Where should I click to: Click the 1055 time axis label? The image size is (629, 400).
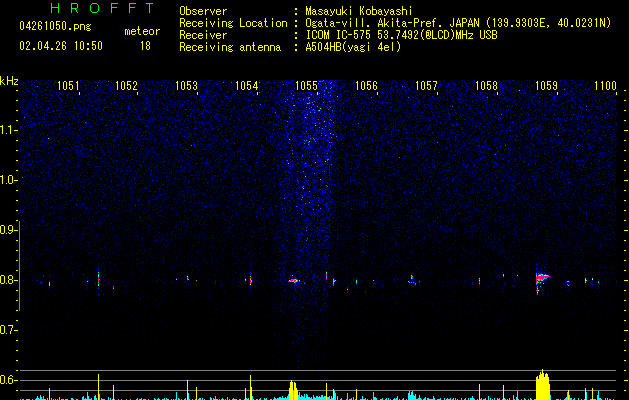306,85
